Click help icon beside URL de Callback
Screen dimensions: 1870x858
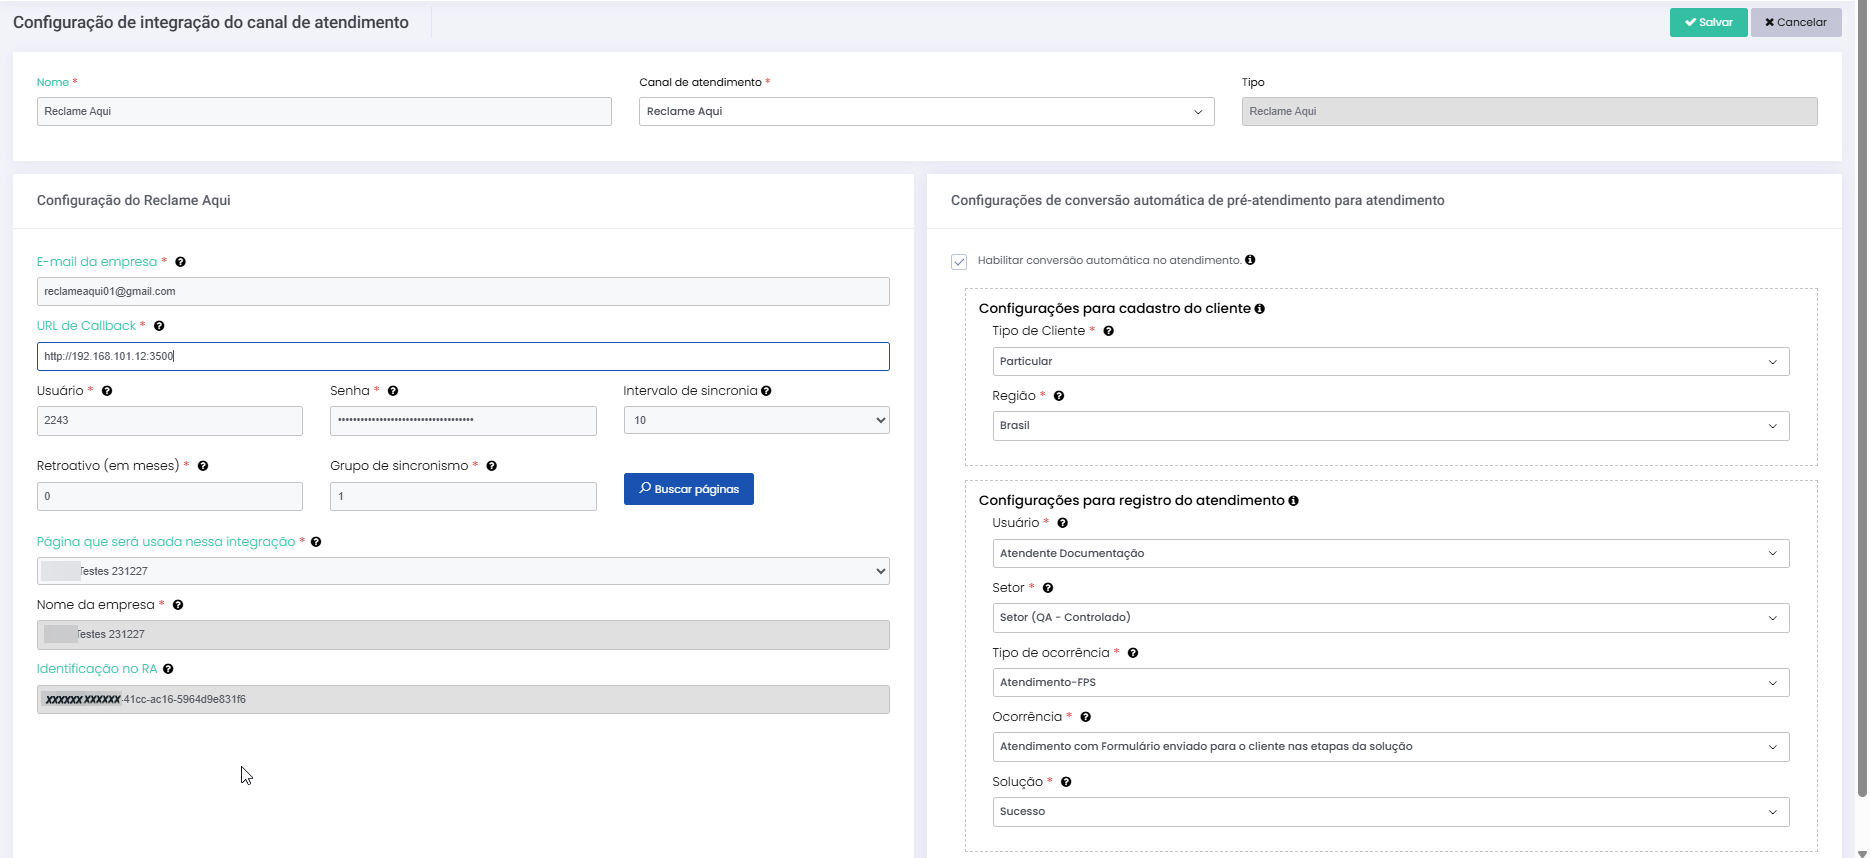point(159,326)
